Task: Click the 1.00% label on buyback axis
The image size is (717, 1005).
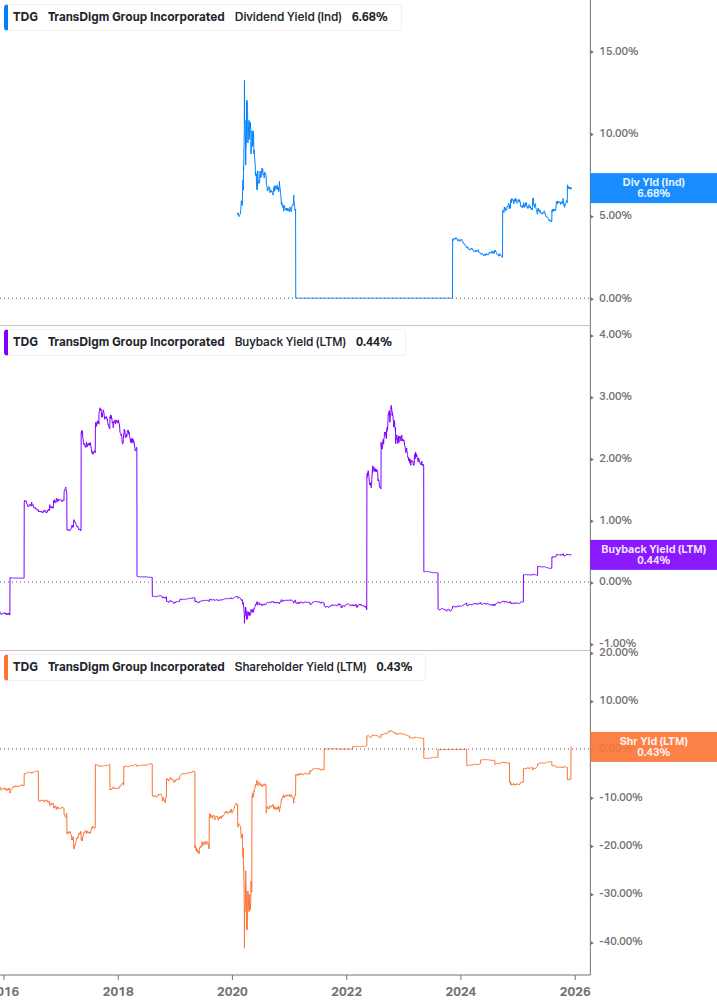Action: [x=615, y=520]
